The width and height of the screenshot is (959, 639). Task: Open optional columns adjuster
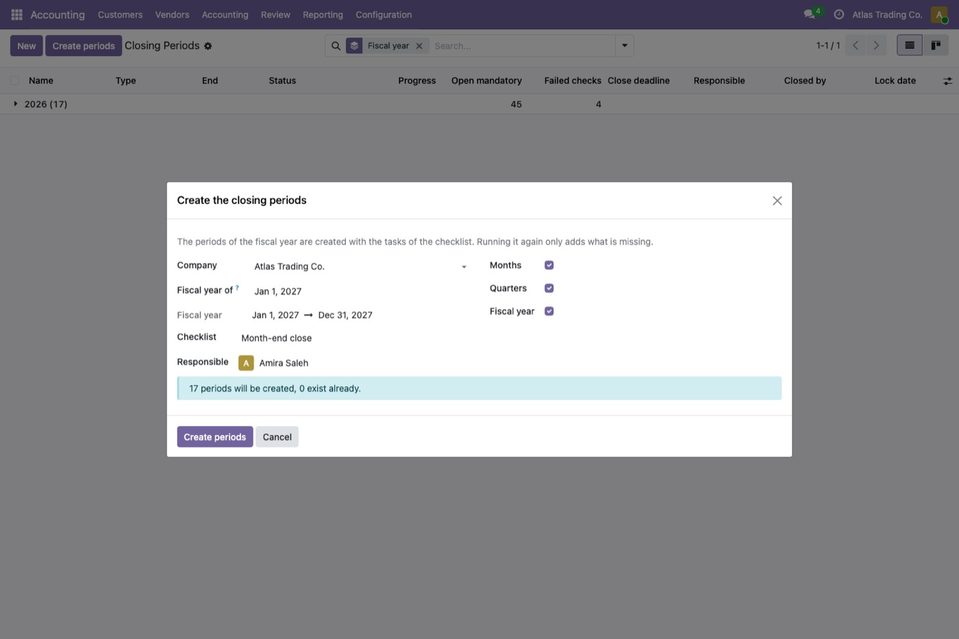pyautogui.click(x=947, y=81)
